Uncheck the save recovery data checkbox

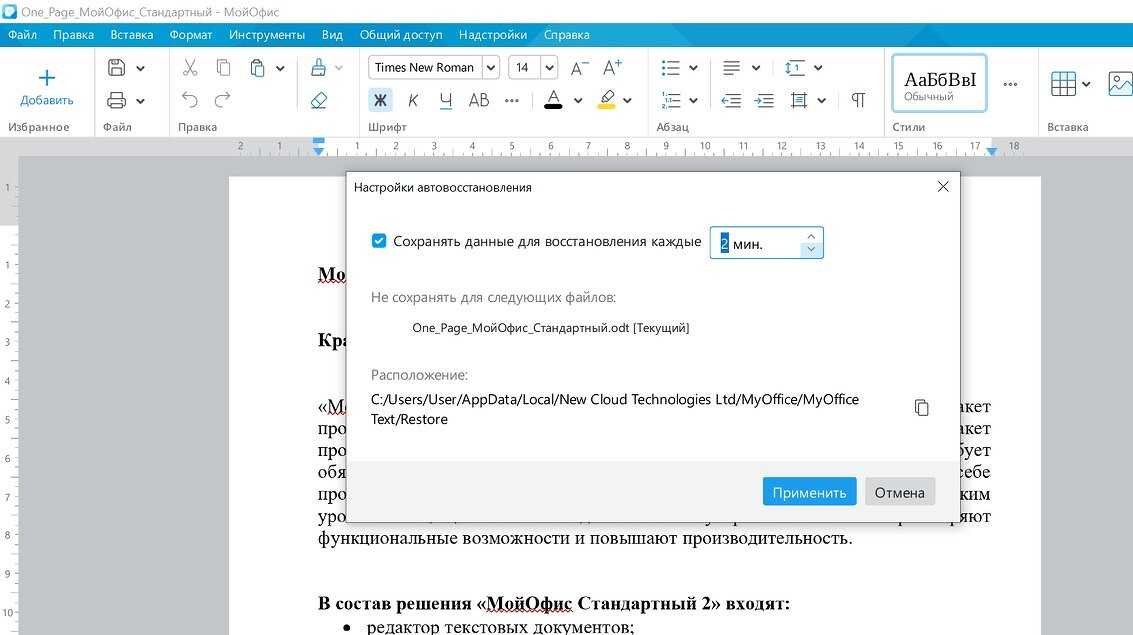click(x=379, y=241)
